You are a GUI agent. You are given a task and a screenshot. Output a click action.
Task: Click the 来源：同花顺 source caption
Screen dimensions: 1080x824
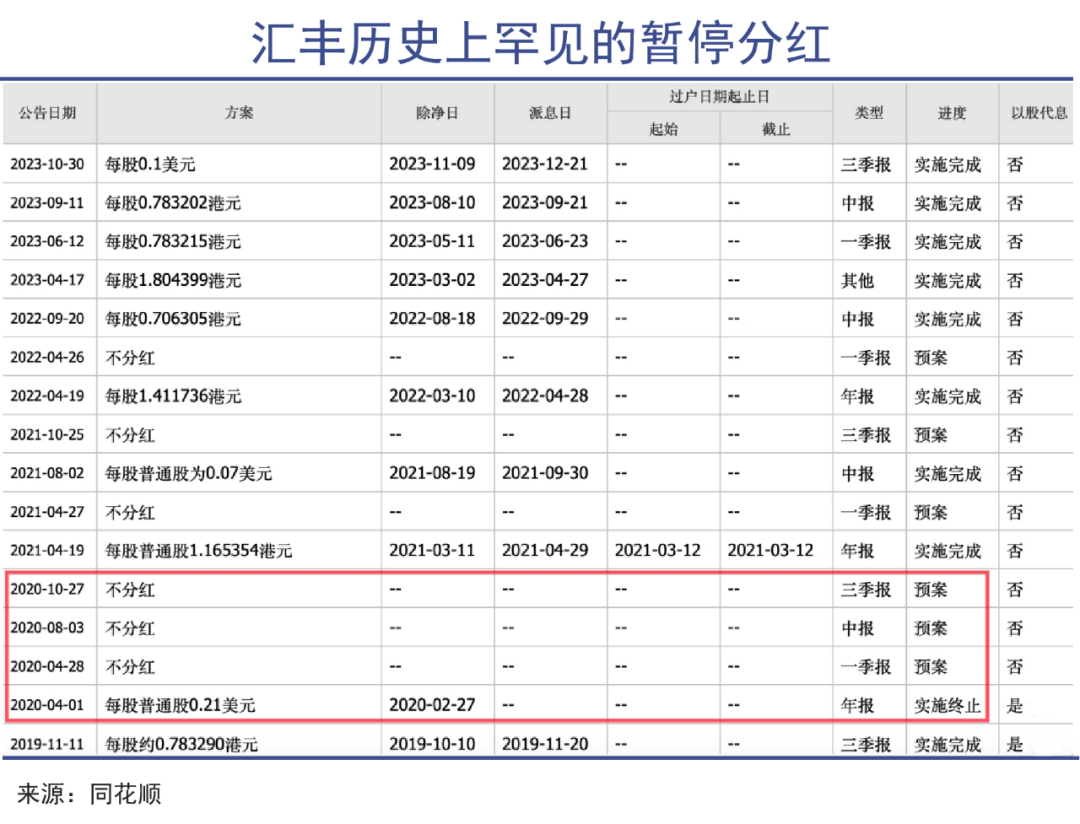coord(89,795)
